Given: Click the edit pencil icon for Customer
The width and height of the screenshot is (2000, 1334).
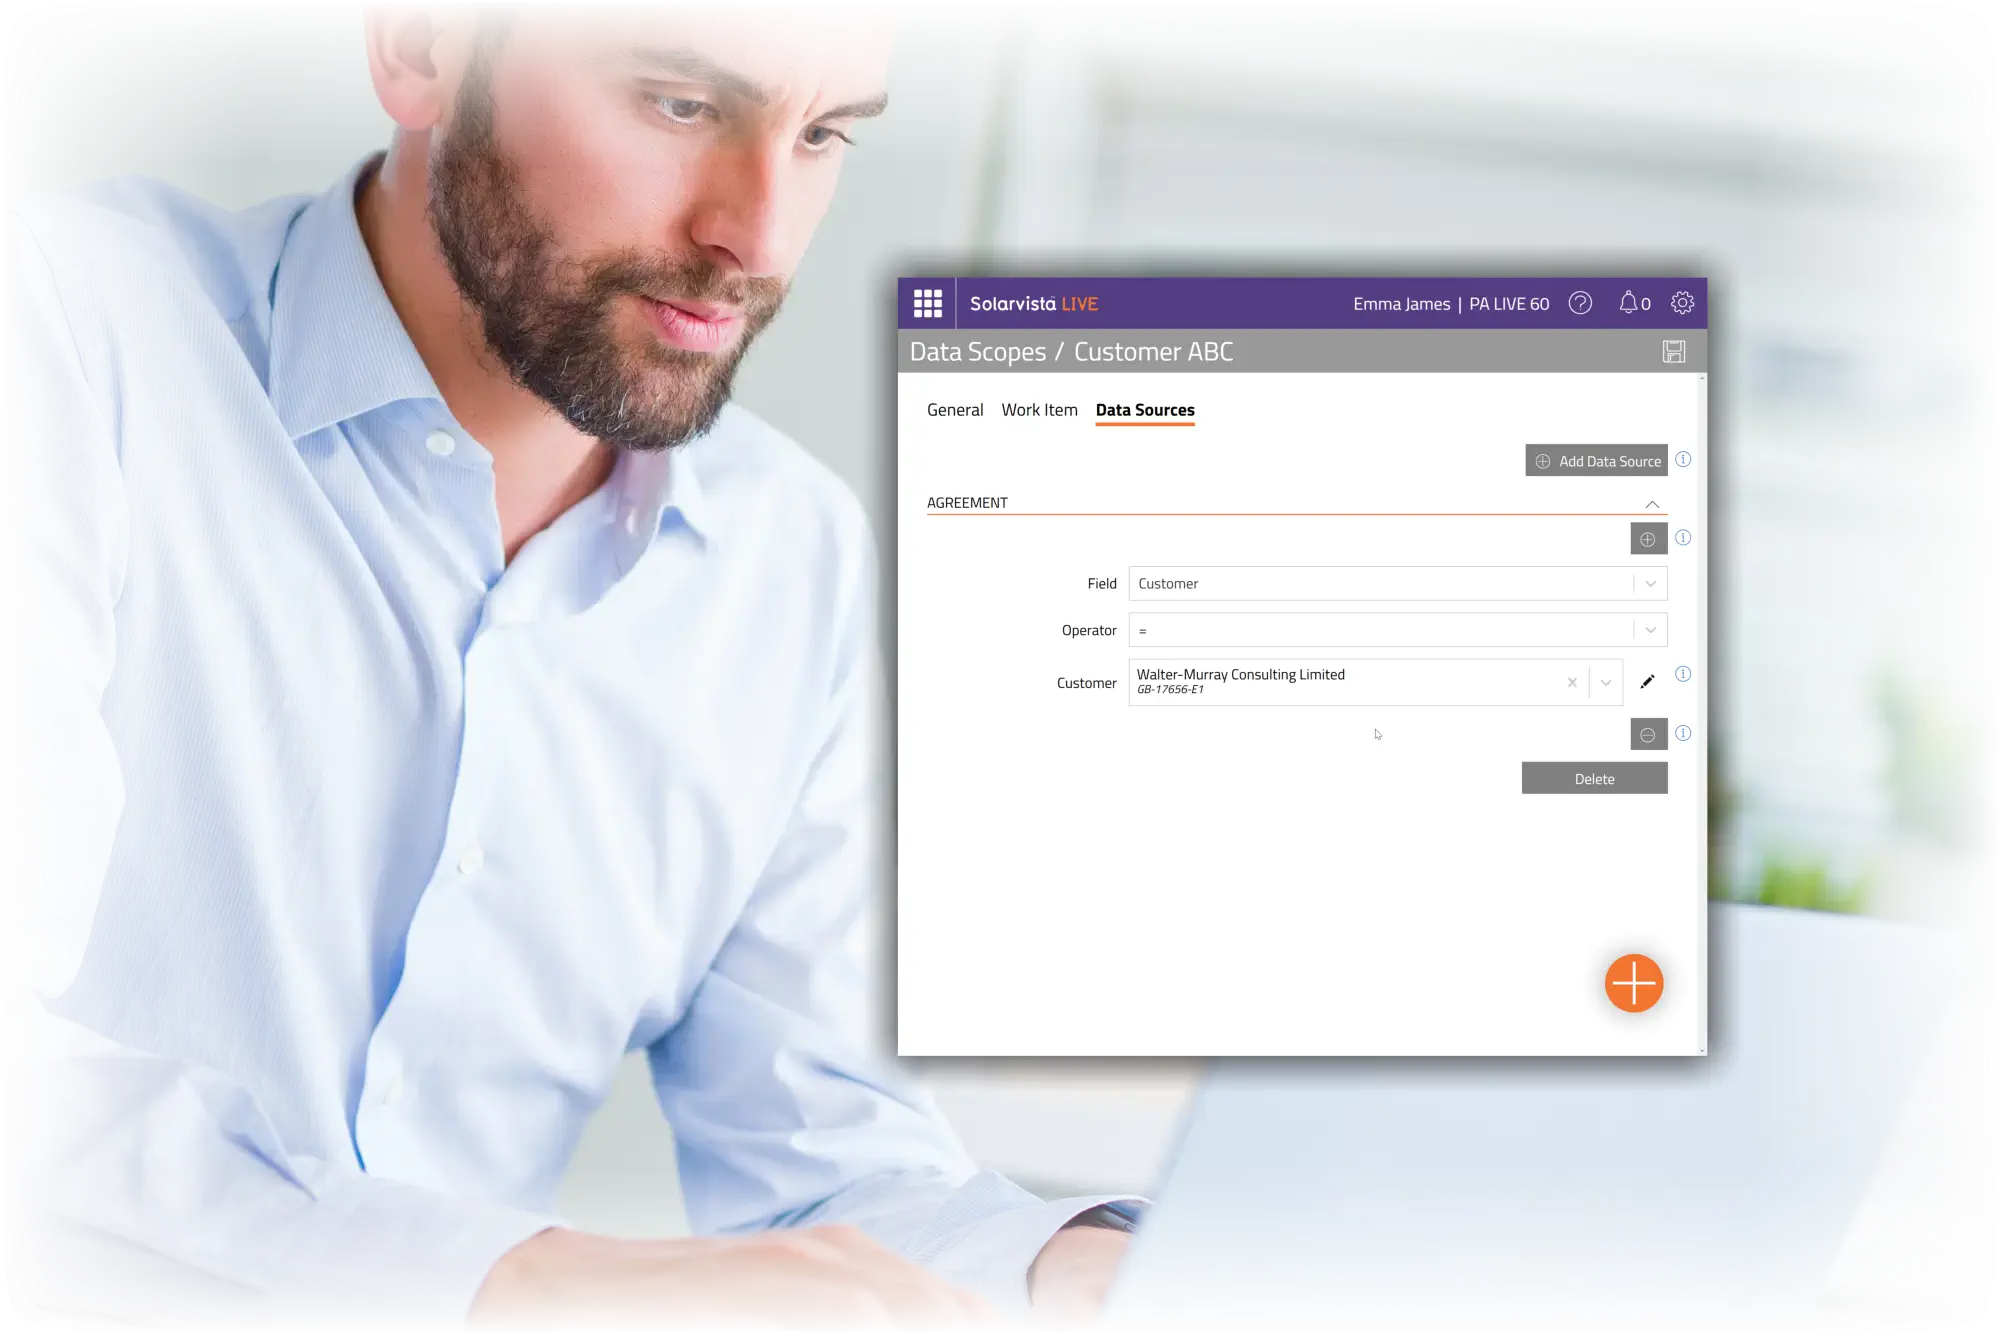Looking at the screenshot, I should 1647,682.
